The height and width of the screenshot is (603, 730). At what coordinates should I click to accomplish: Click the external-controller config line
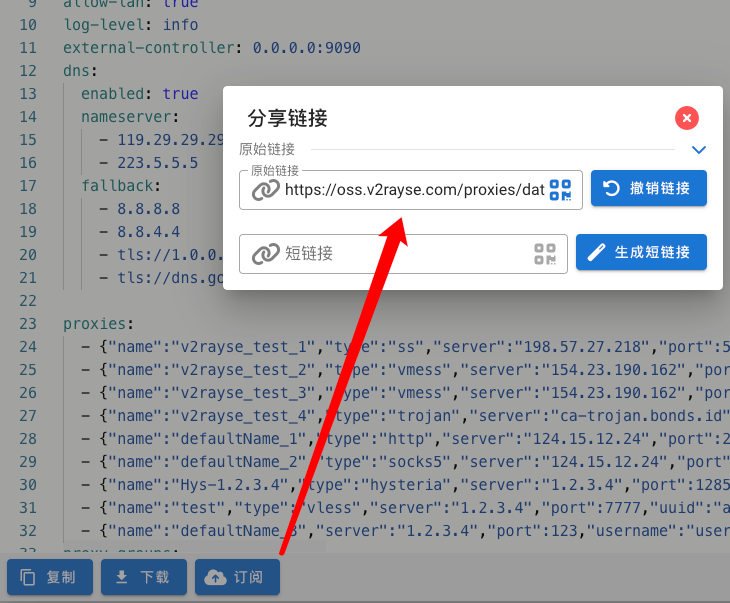[211, 48]
